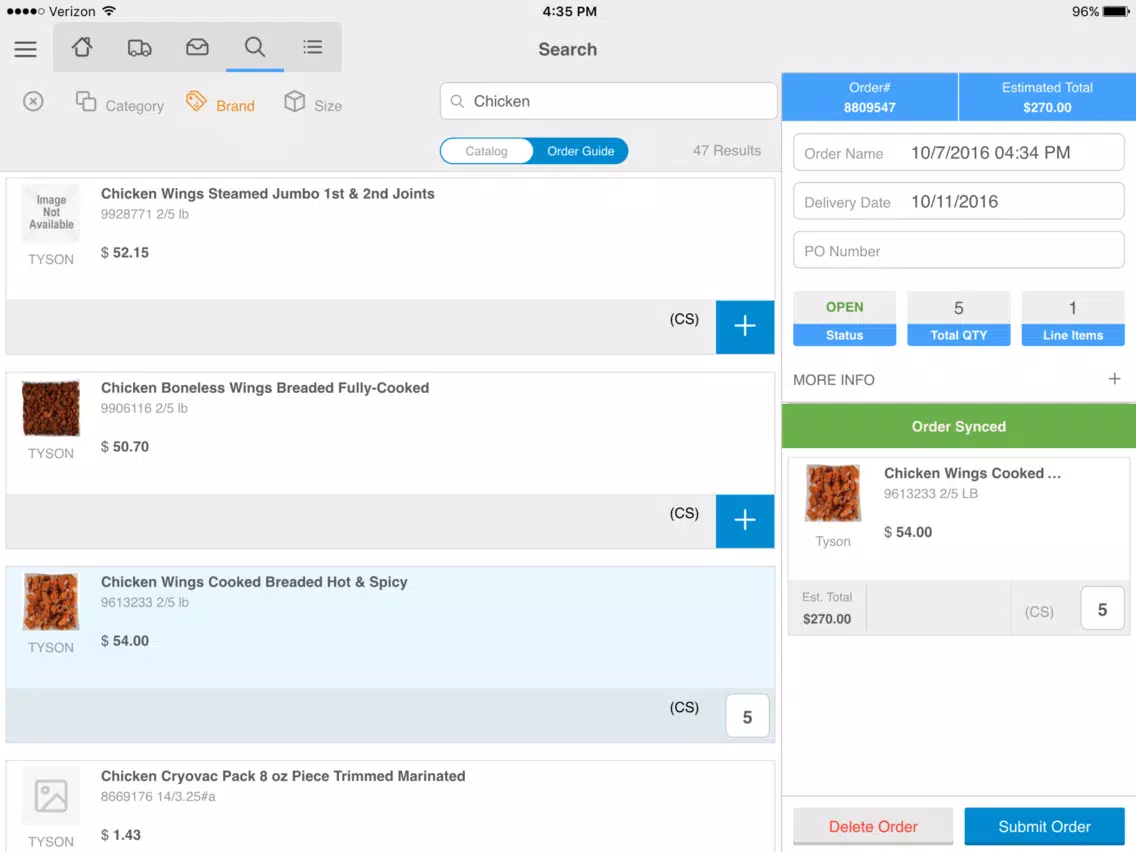Select Estimated Total $270.00 header
This screenshot has width=1136, height=852.
[x=1047, y=97]
